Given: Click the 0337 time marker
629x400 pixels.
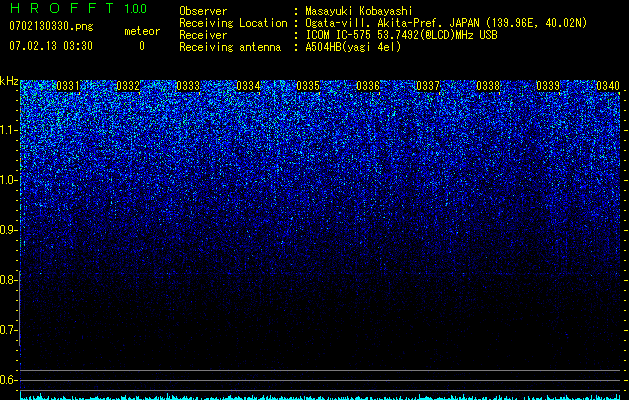Looking at the screenshot, I should click(428, 86).
